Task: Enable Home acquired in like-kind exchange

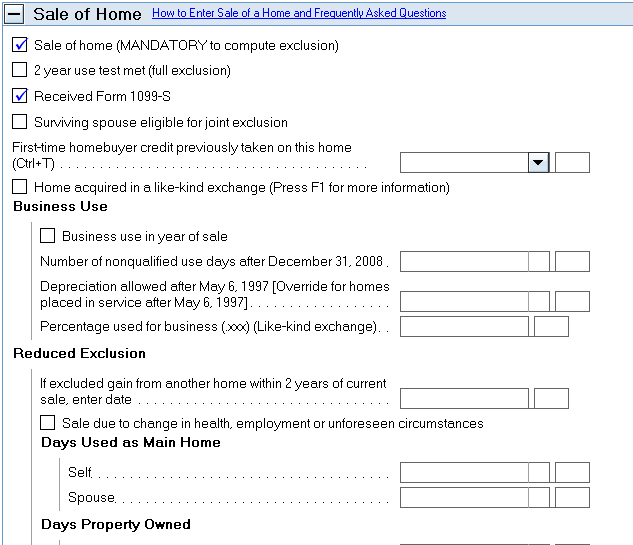Action: click(20, 187)
